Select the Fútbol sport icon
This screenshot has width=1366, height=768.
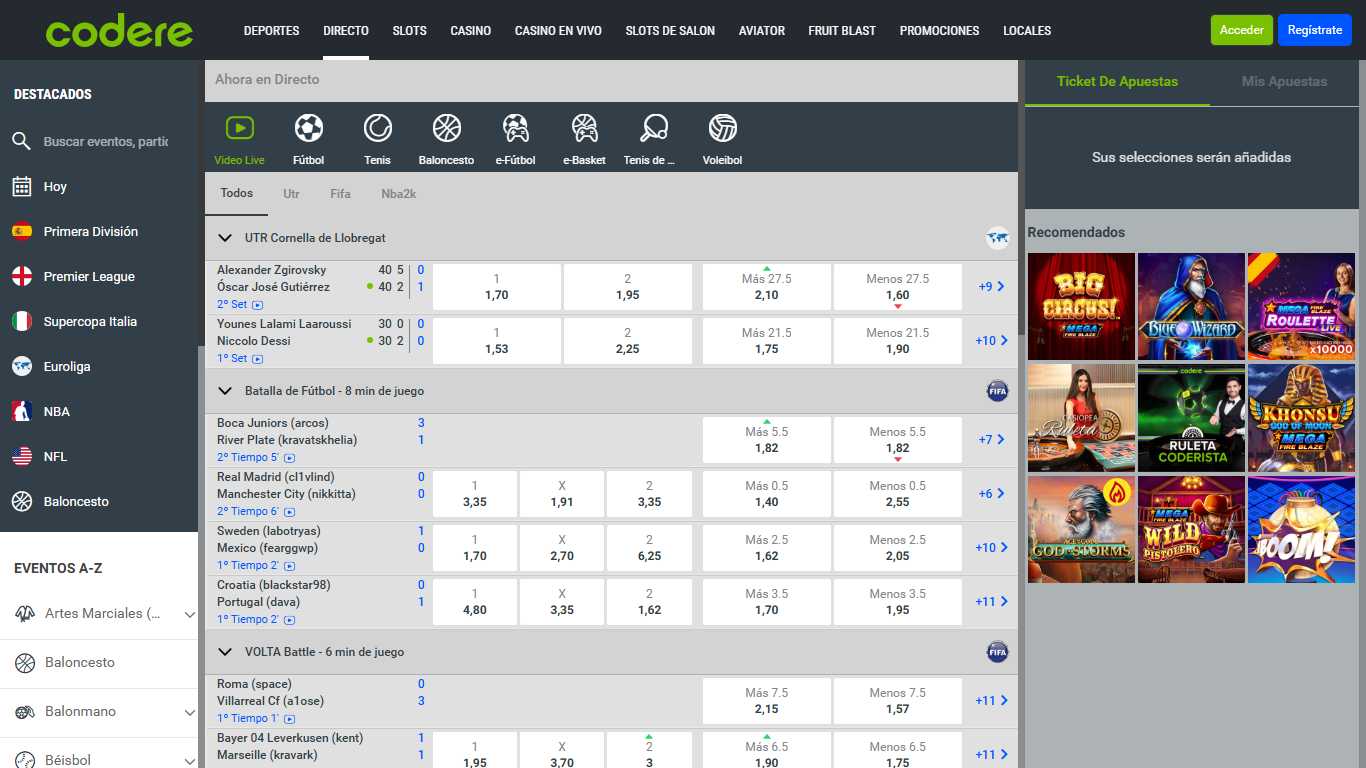pos(309,128)
